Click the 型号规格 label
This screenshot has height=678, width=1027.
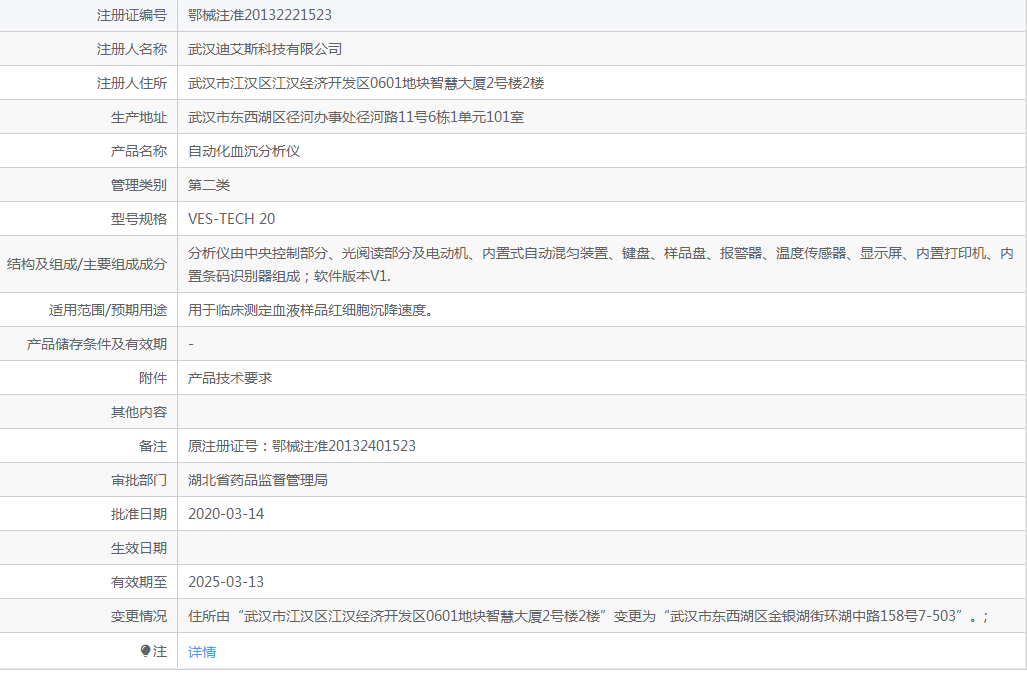pyautogui.click(x=139, y=219)
